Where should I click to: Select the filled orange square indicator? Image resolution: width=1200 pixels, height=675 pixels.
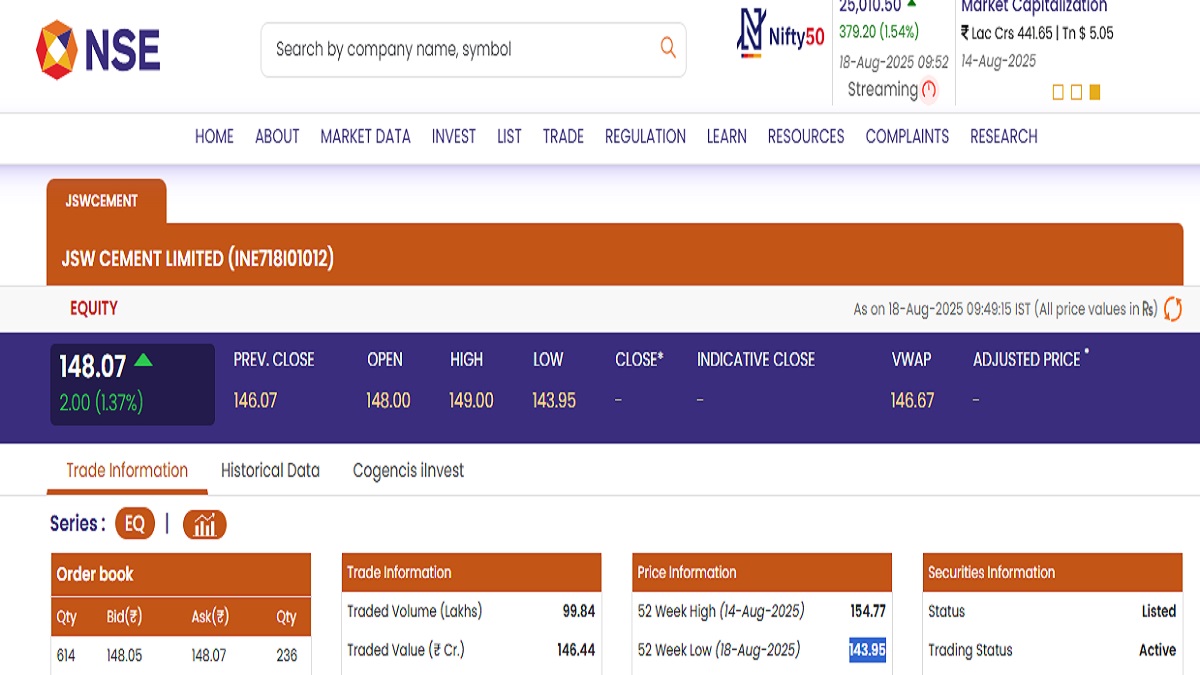click(1095, 92)
